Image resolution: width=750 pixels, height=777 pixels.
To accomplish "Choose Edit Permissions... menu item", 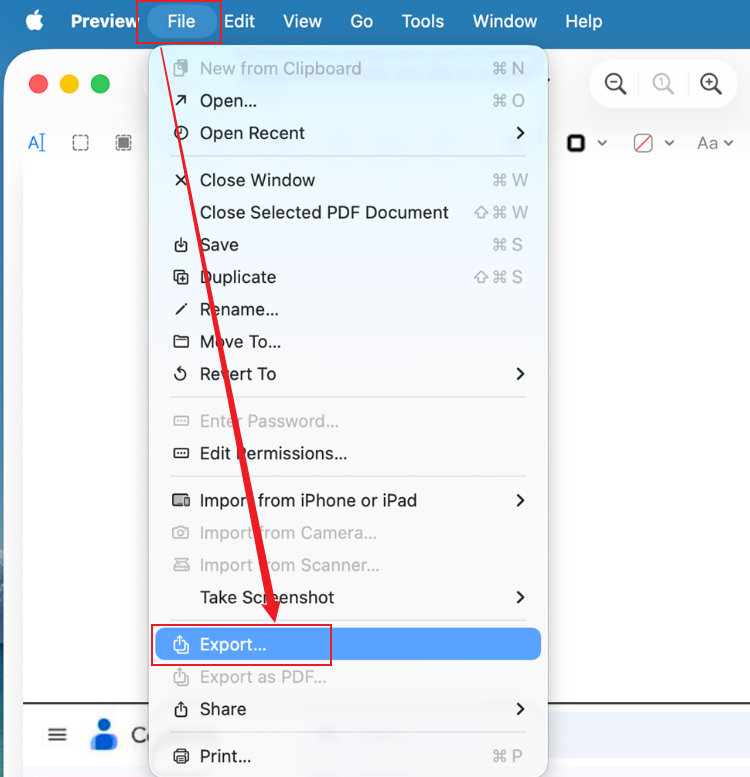I will pos(348,453).
